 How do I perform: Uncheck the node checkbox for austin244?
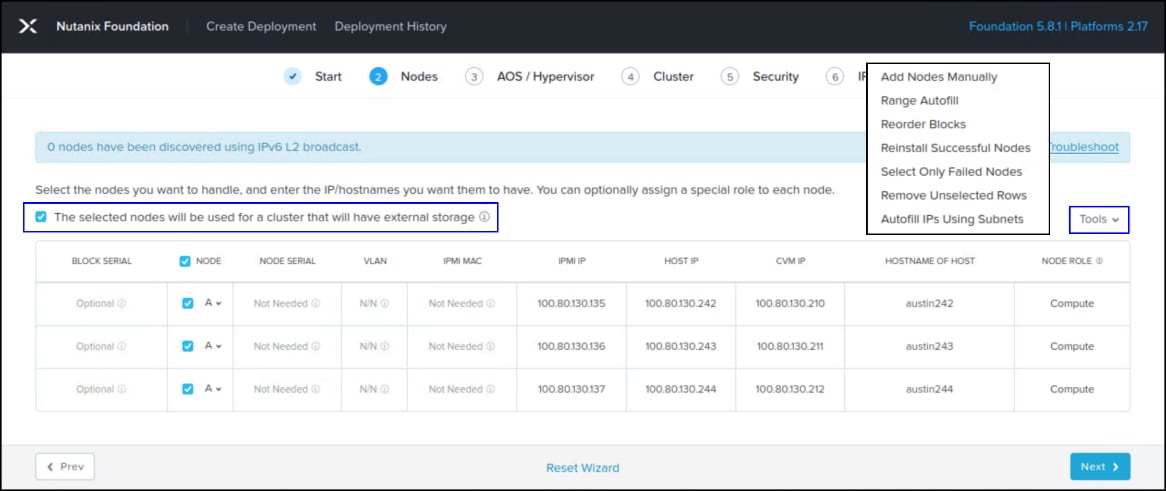(x=187, y=389)
